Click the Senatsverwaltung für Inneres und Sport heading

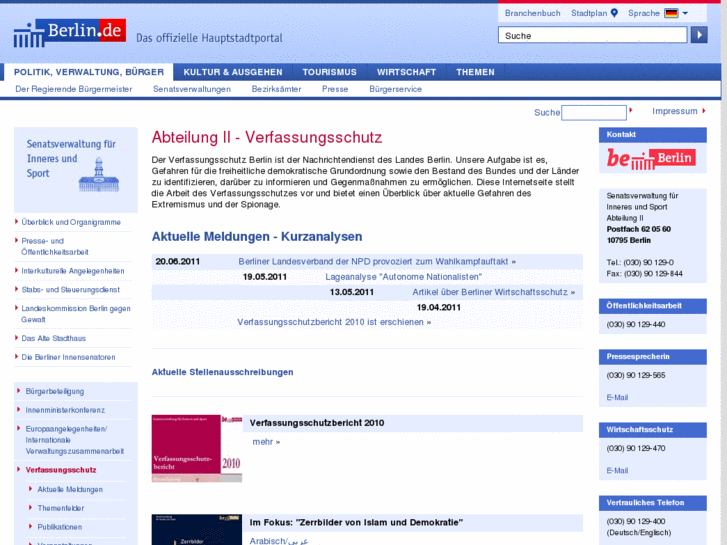pyautogui.click(x=70, y=159)
